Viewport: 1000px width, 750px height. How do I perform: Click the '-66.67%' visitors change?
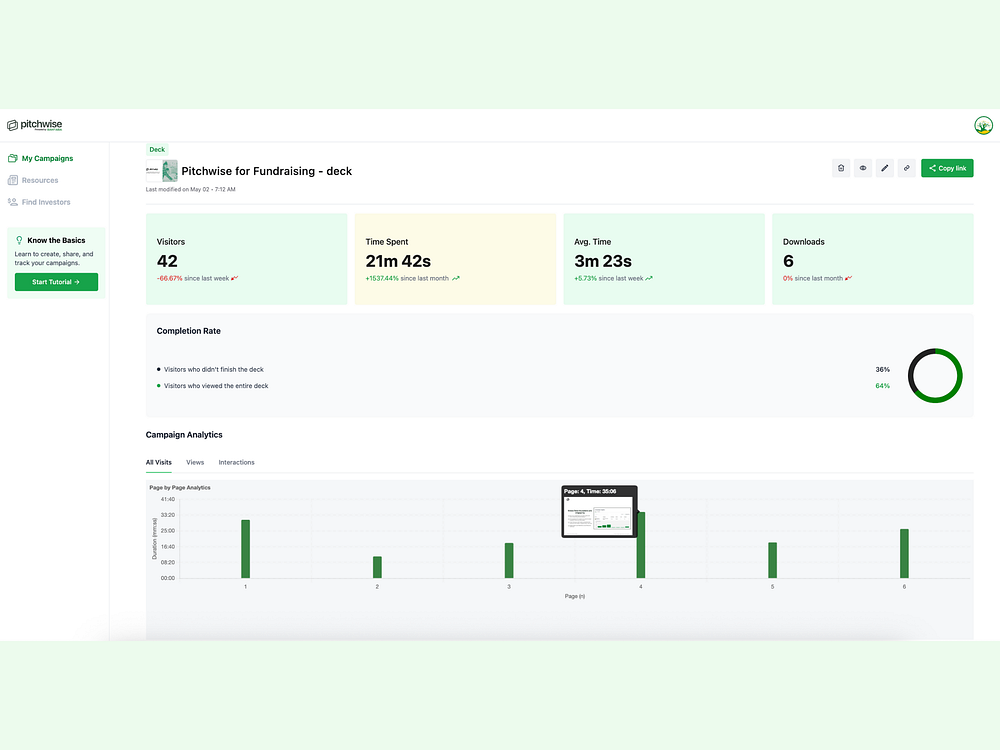click(170, 278)
